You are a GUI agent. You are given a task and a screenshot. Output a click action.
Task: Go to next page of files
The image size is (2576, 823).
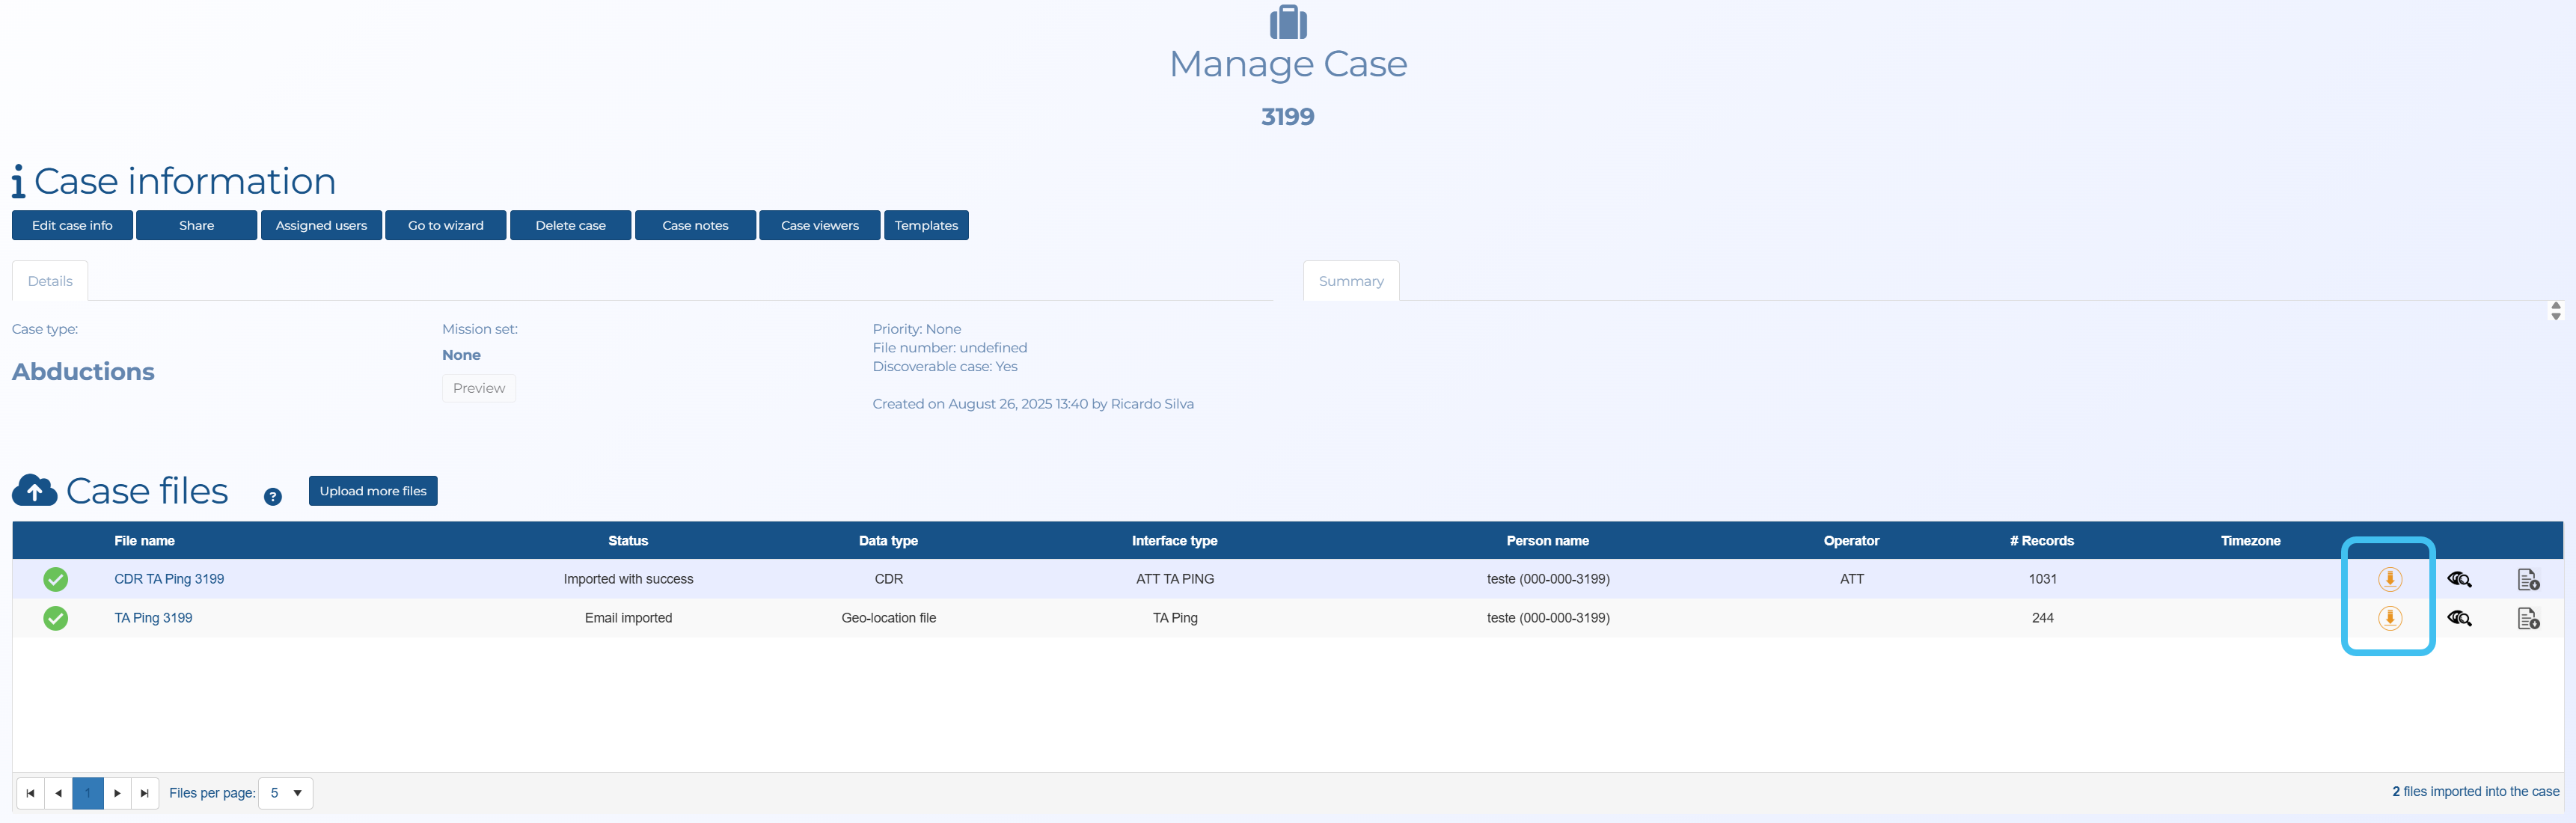point(117,793)
